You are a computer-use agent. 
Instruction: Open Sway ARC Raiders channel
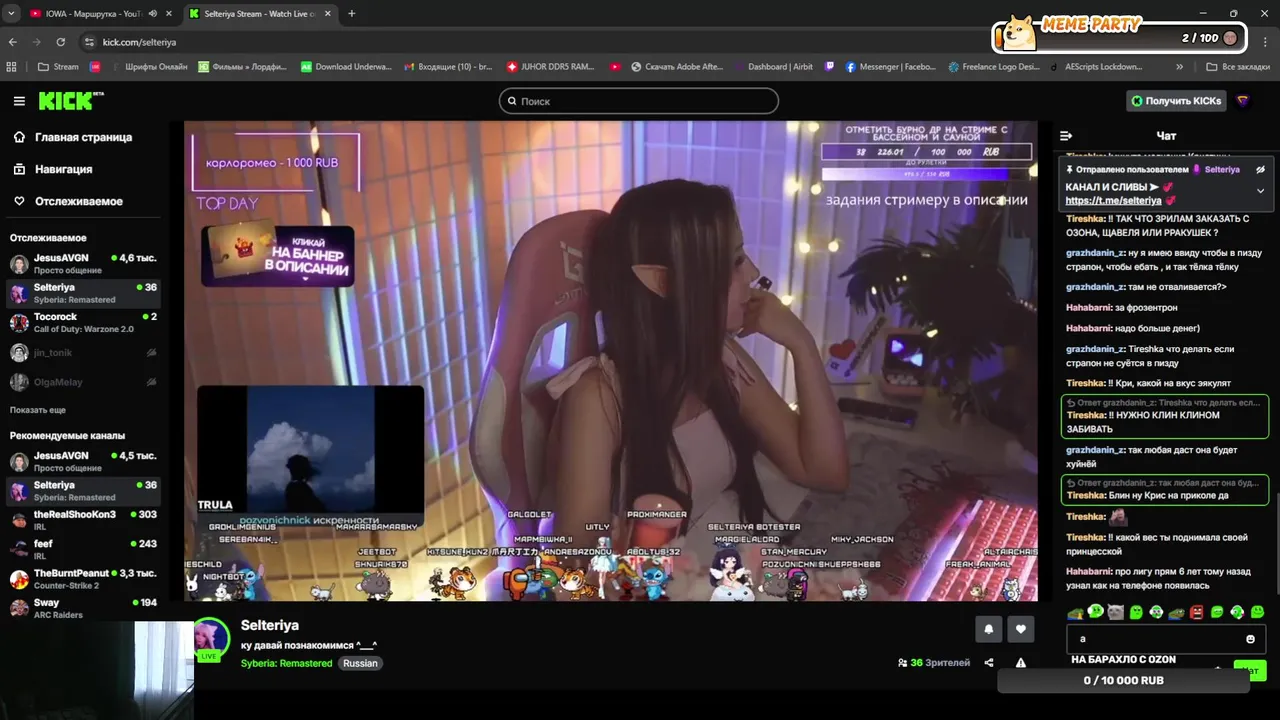pyautogui.click(x=83, y=608)
